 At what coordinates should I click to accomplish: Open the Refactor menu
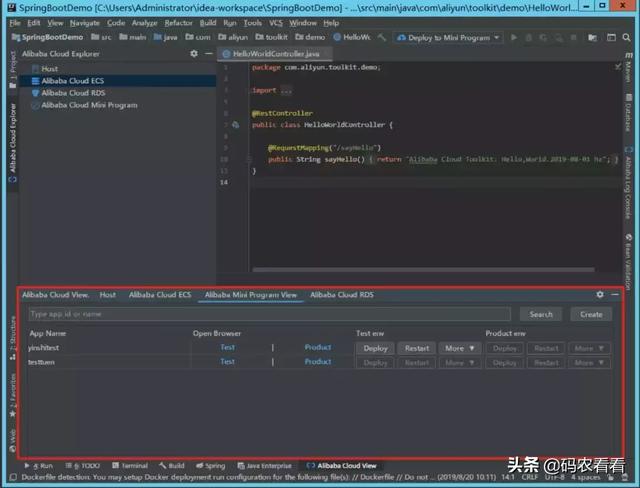point(178,22)
